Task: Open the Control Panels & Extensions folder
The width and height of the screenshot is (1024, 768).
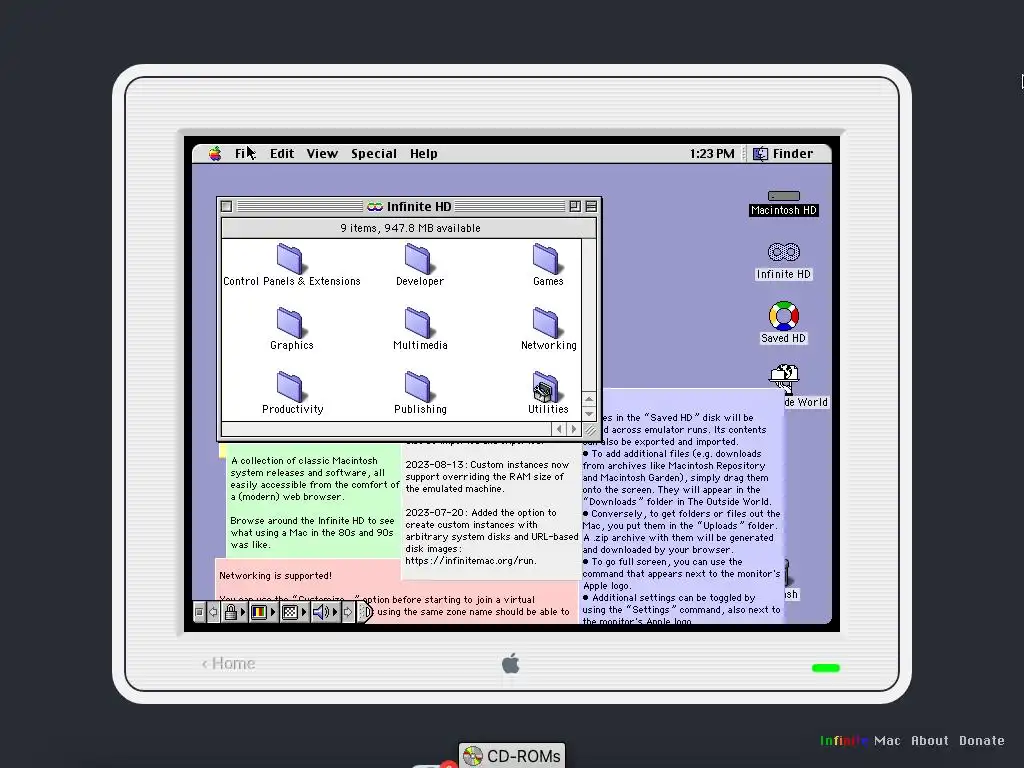Action: point(289,259)
